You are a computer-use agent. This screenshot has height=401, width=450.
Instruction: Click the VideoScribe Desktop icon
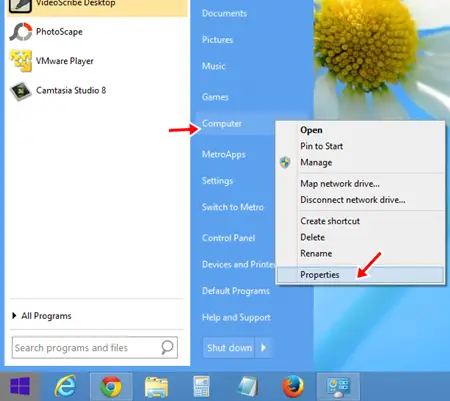21,6
